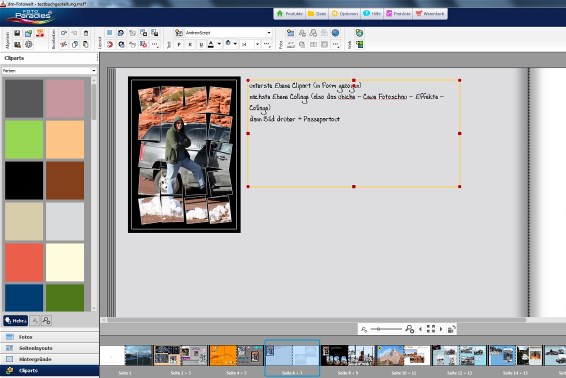Screen dimensions: 566x378
Task: Open page thumbnail Seite 10 - 11
Action: (x=403, y=356)
